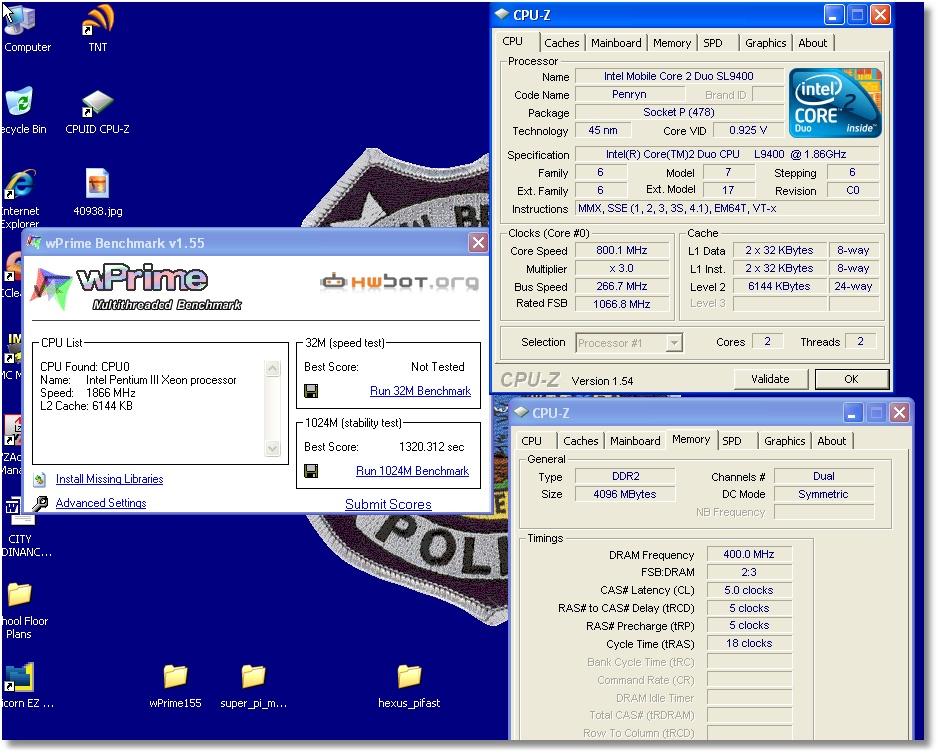Switch to Mainboard tab in upper CPU-Z
Viewport: 938px width, 754px height.
tap(616, 43)
